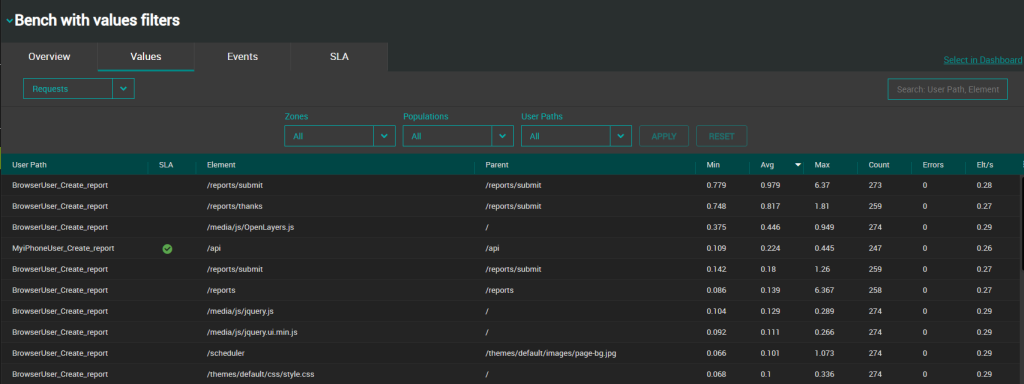Sort by the Min column header
The image size is (1024, 384).
pos(712,165)
